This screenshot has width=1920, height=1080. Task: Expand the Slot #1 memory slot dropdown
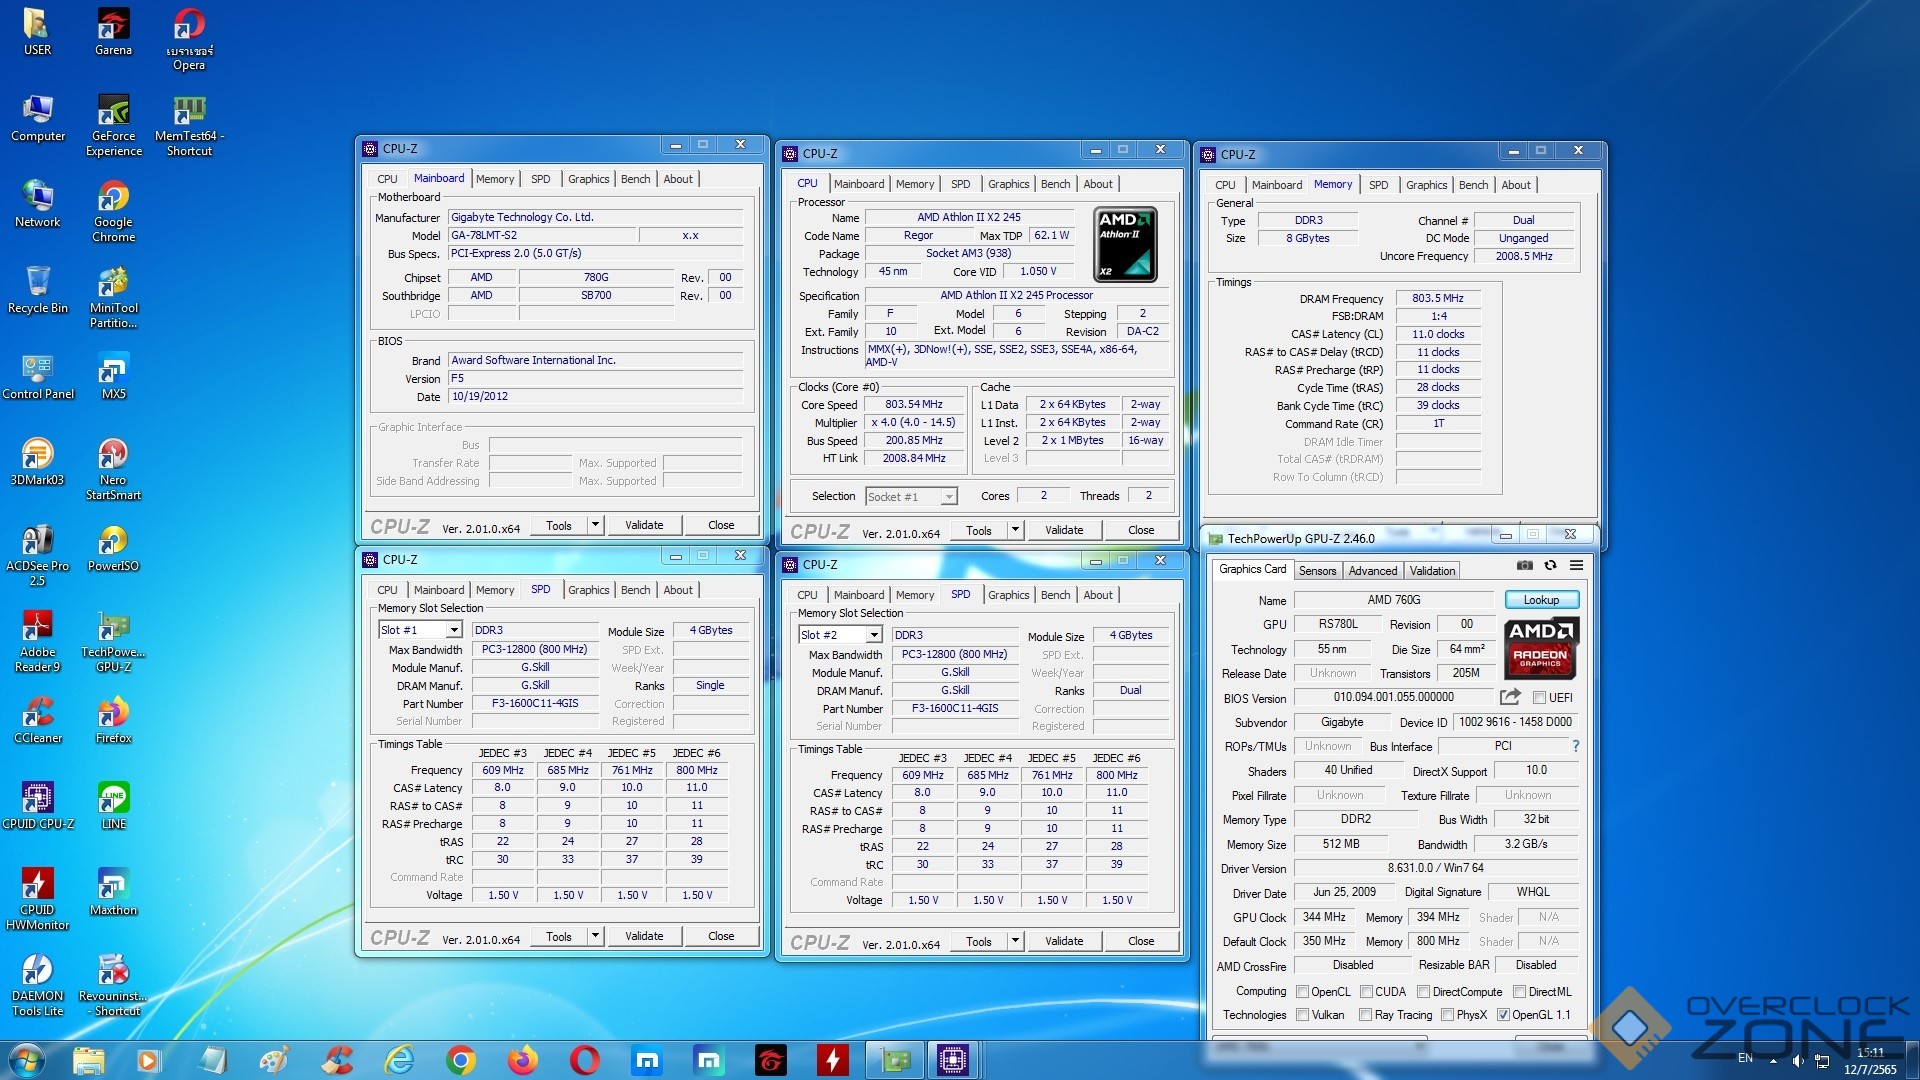click(x=454, y=630)
